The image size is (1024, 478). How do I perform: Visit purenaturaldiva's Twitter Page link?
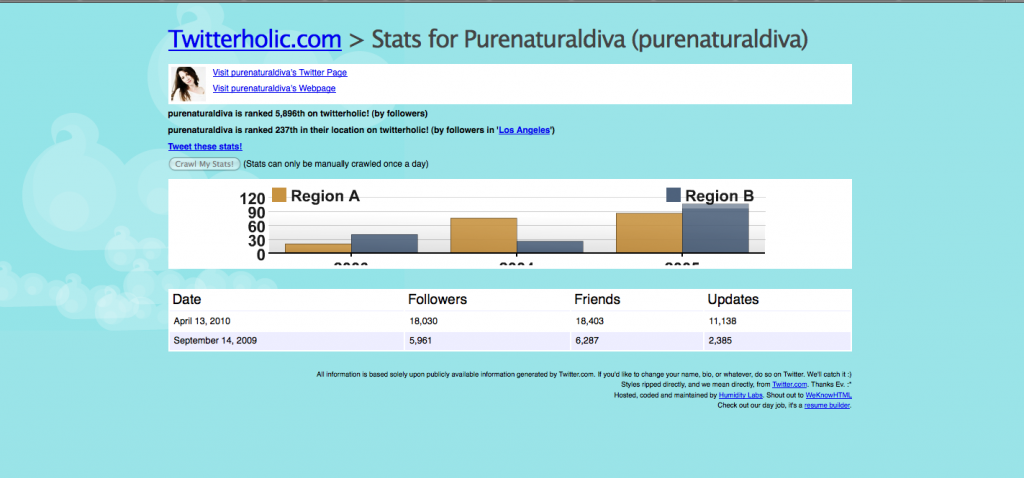tap(280, 72)
